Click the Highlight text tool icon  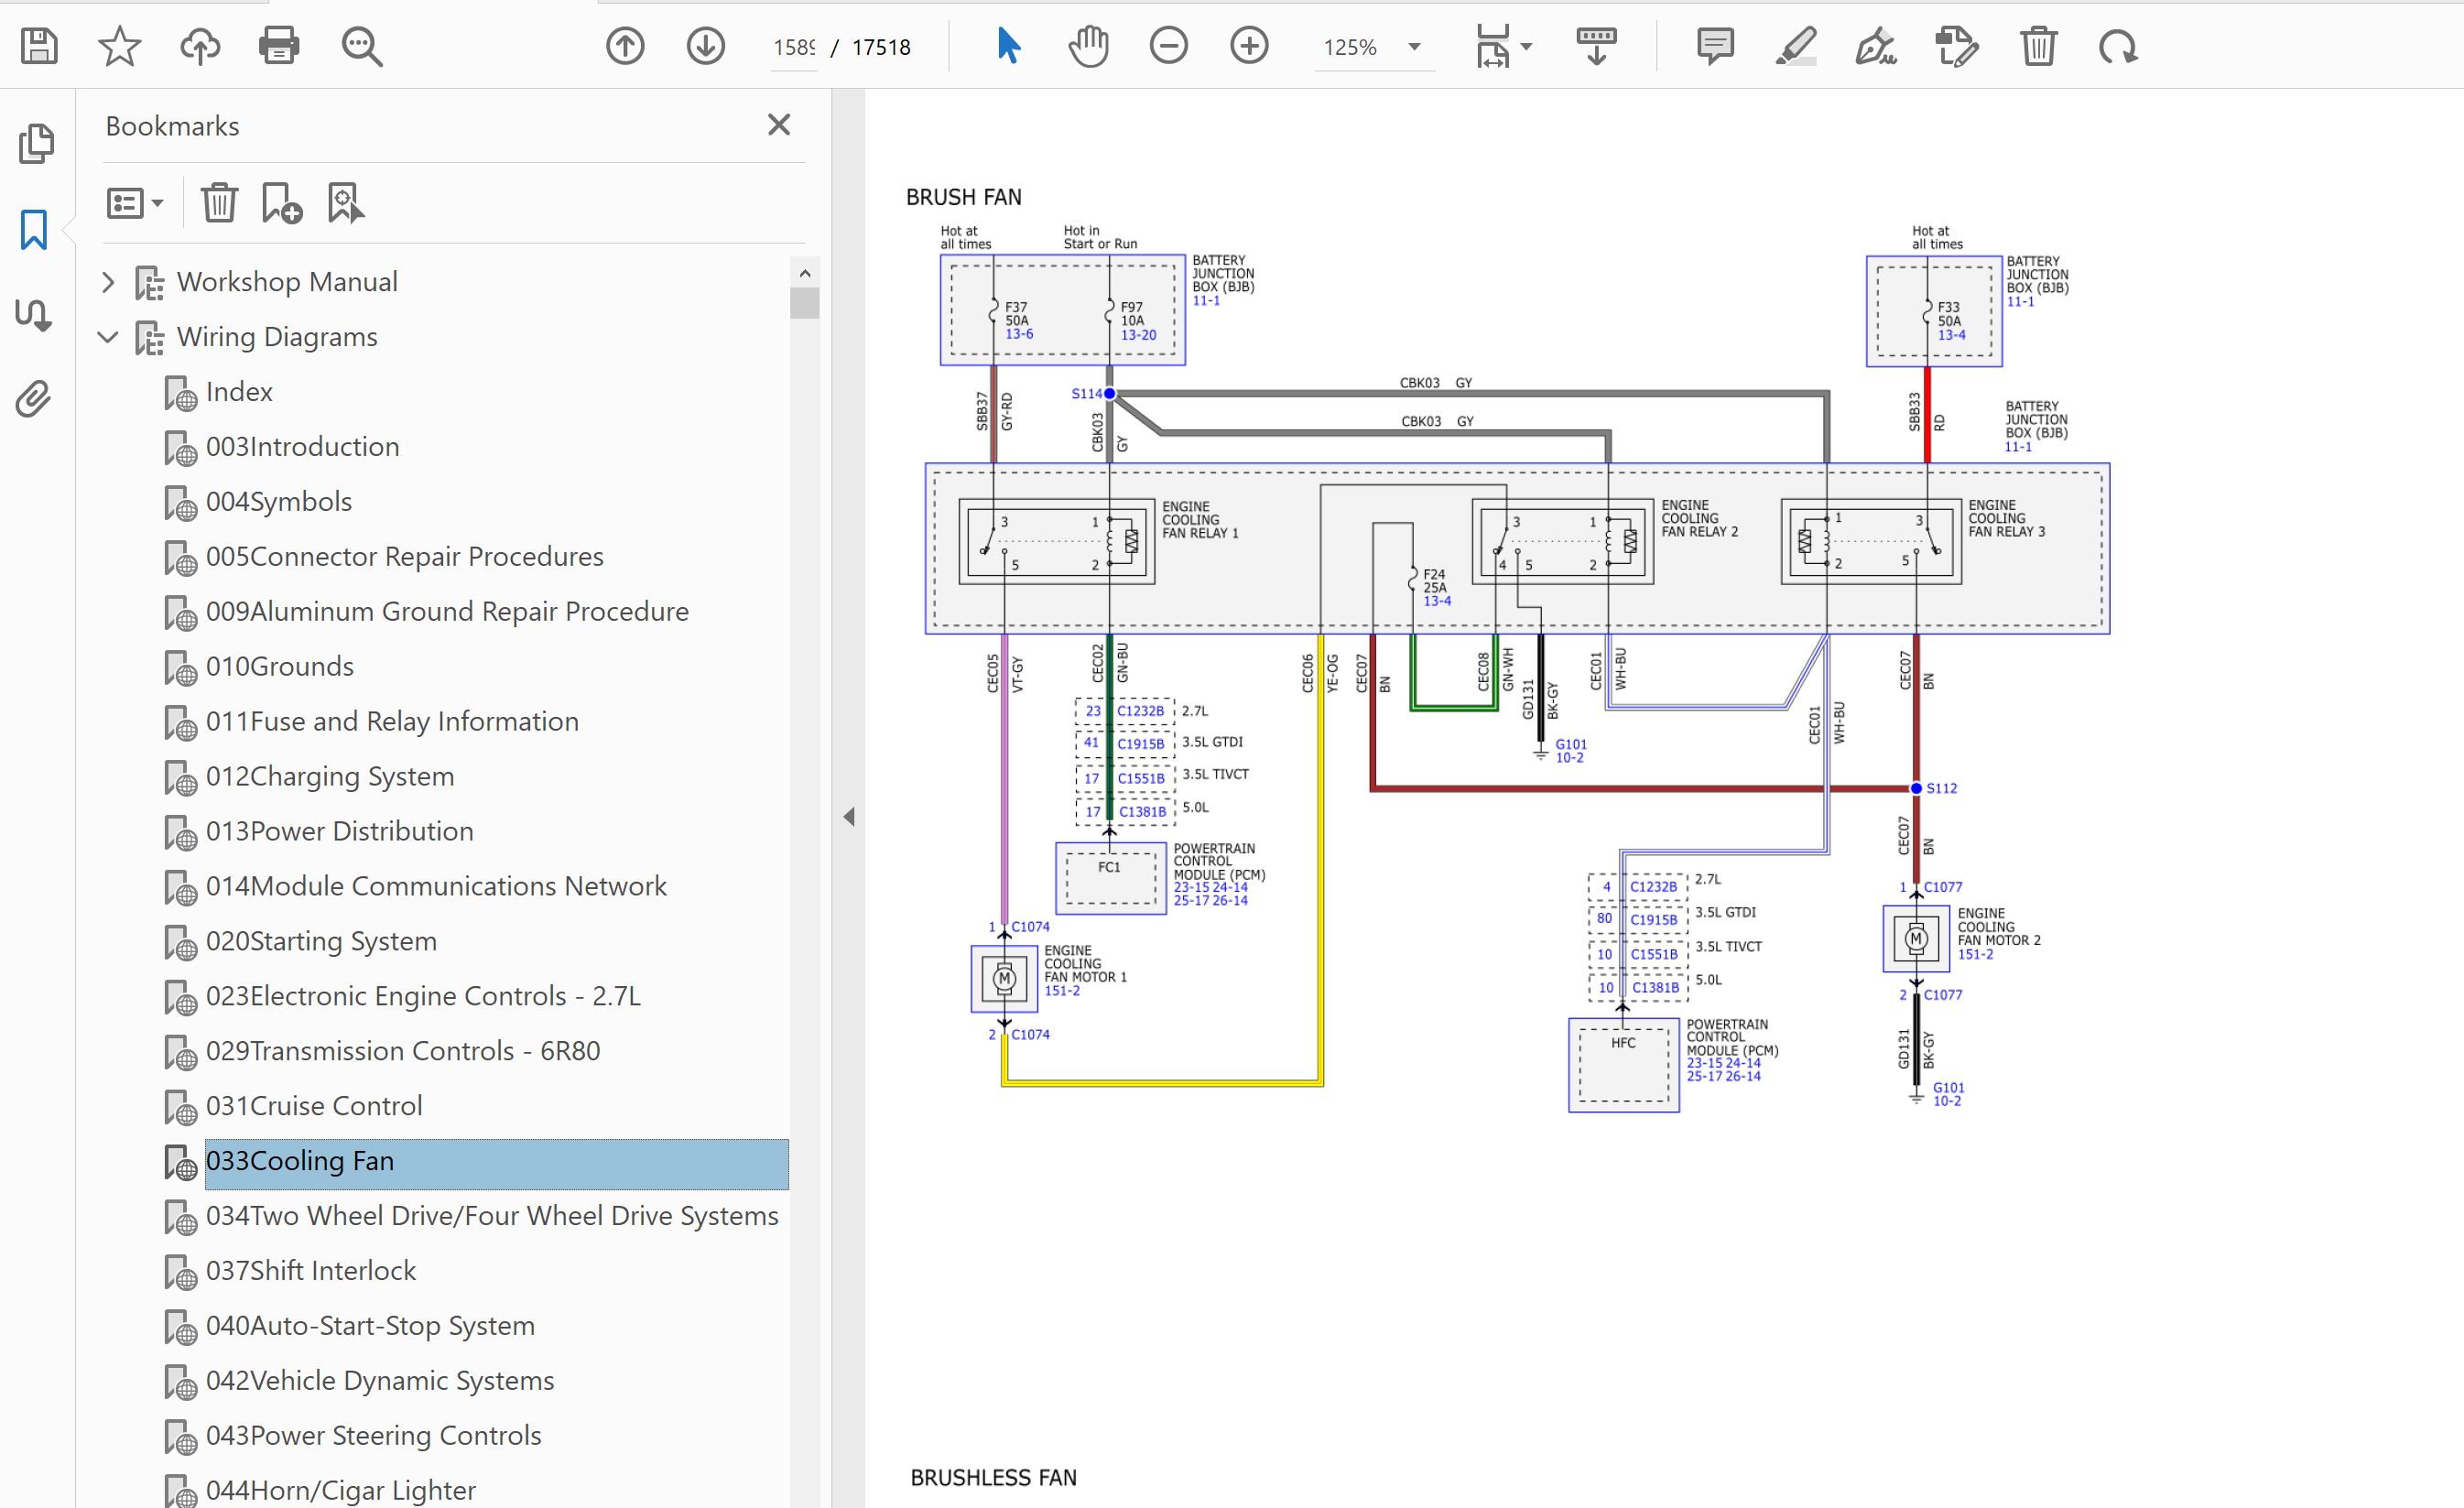(1796, 46)
